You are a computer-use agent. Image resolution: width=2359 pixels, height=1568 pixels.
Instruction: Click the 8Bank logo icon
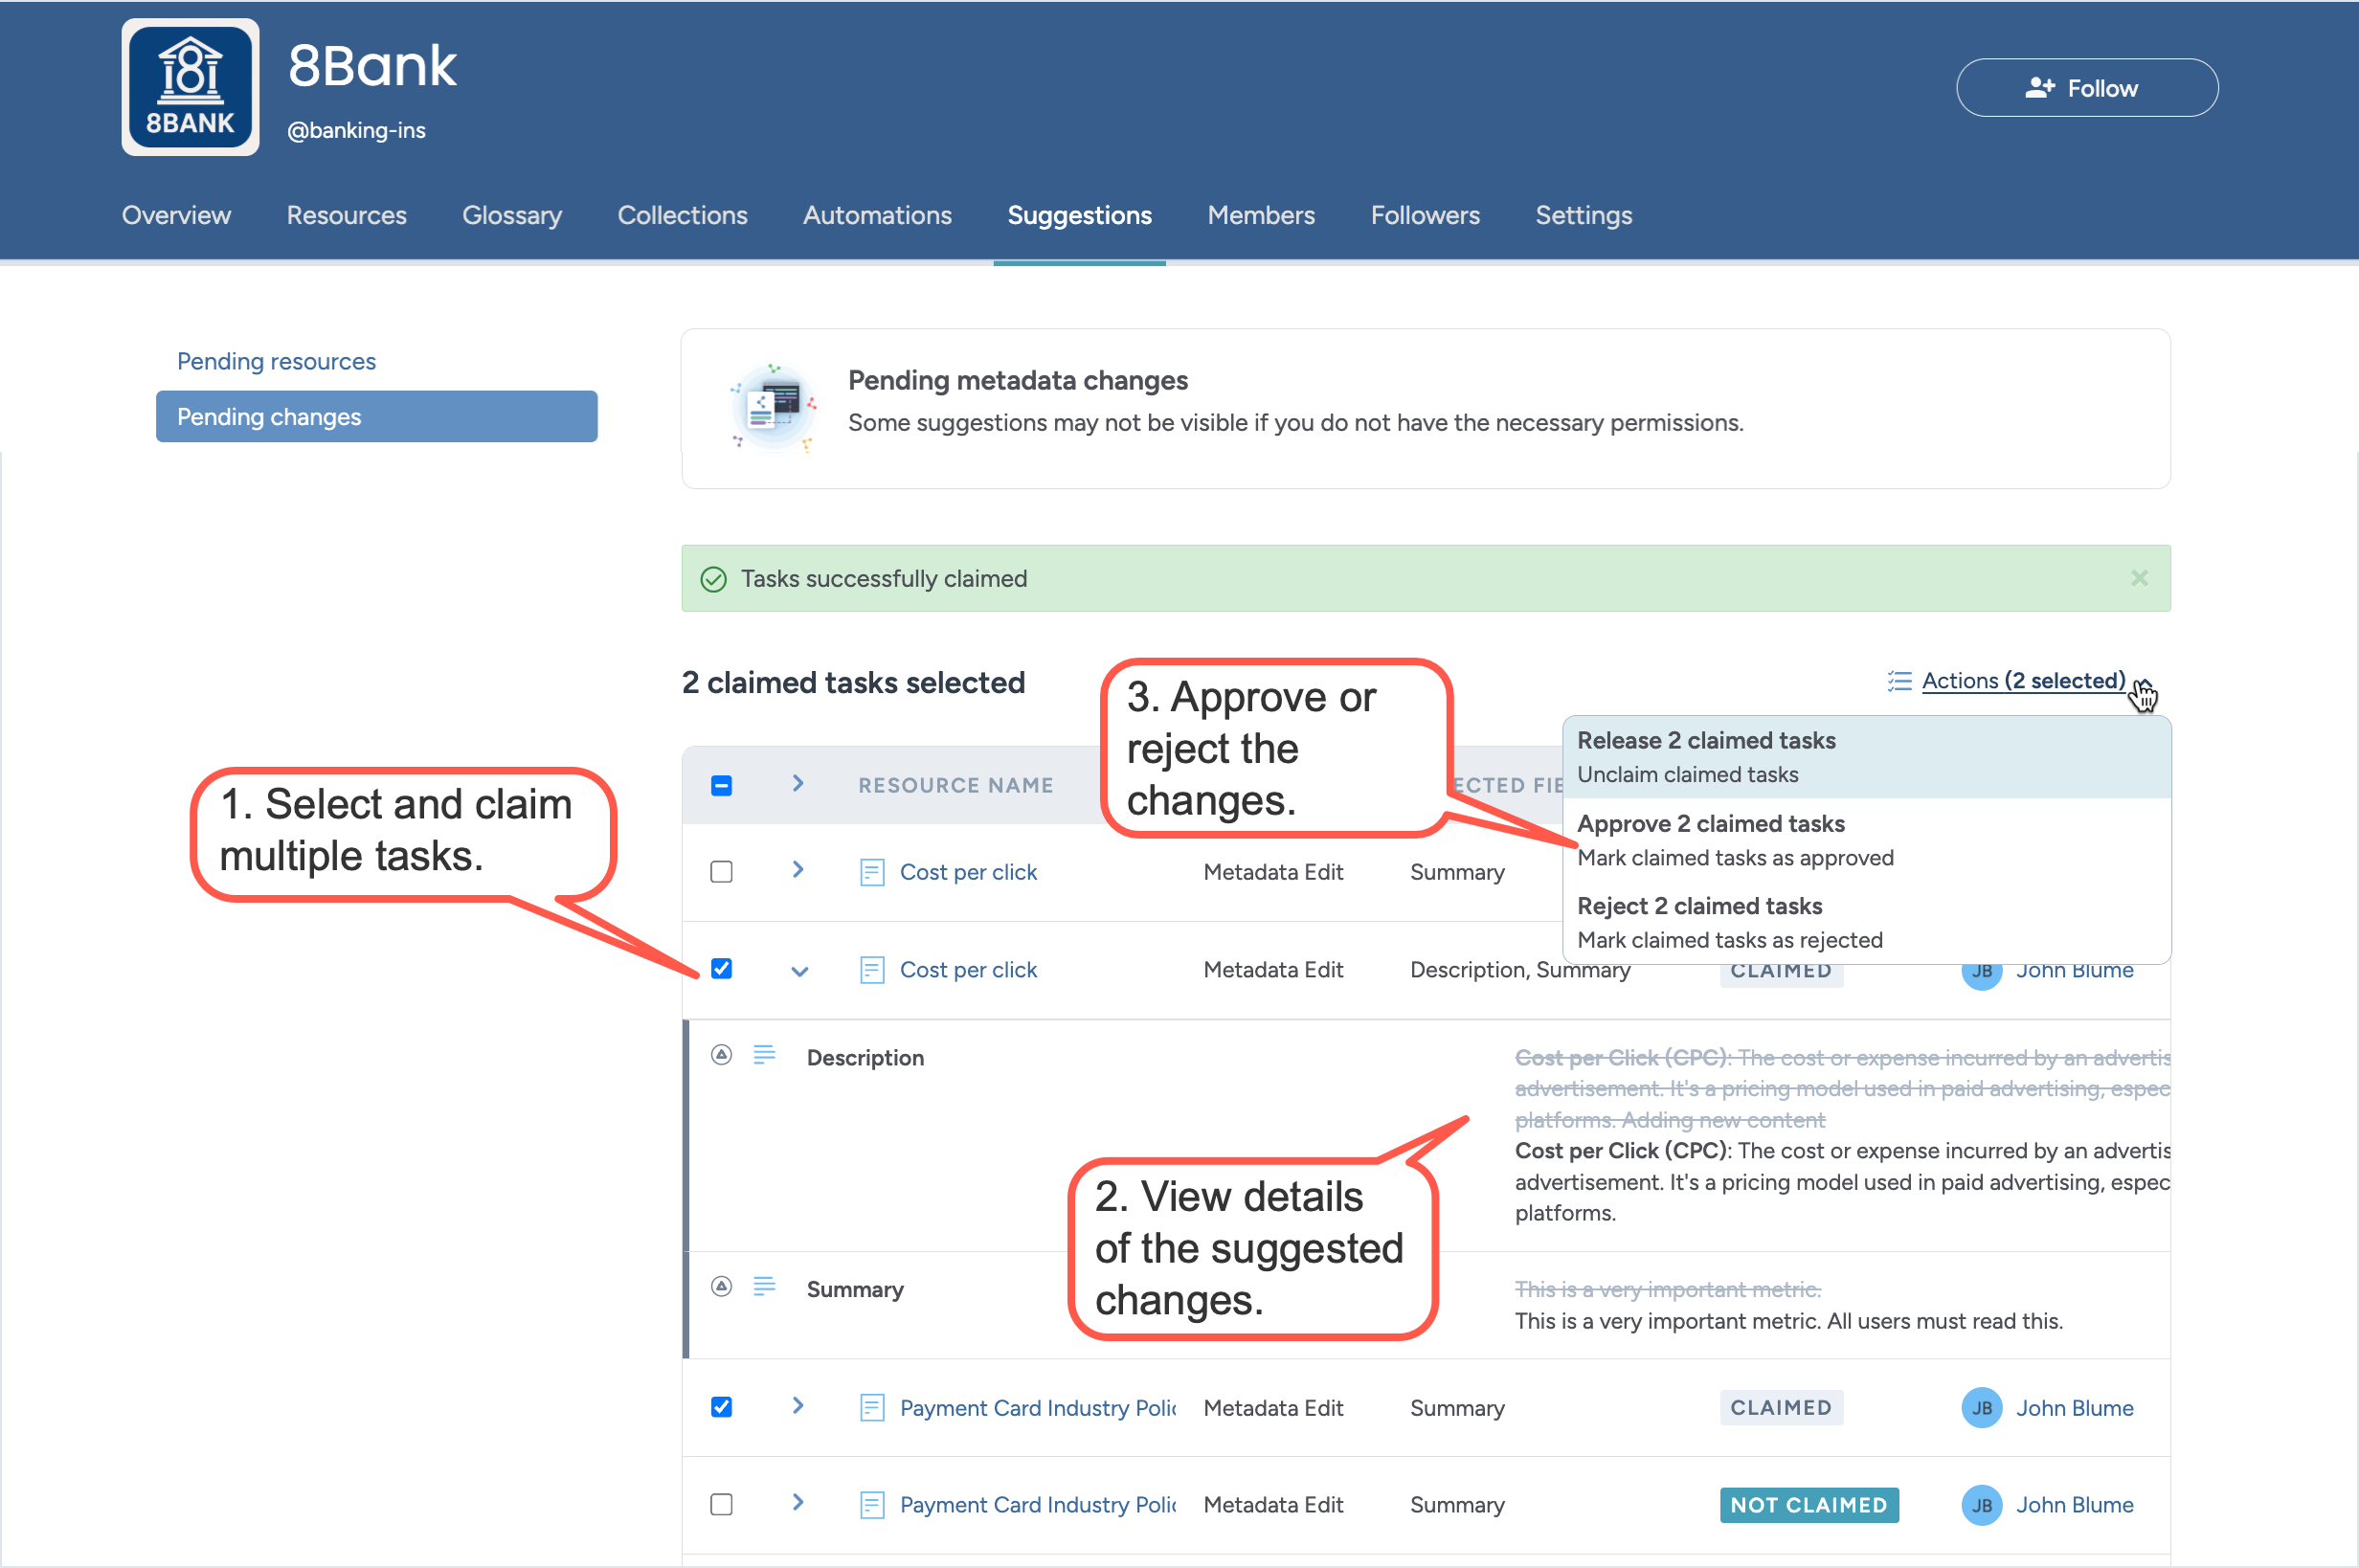(x=190, y=88)
